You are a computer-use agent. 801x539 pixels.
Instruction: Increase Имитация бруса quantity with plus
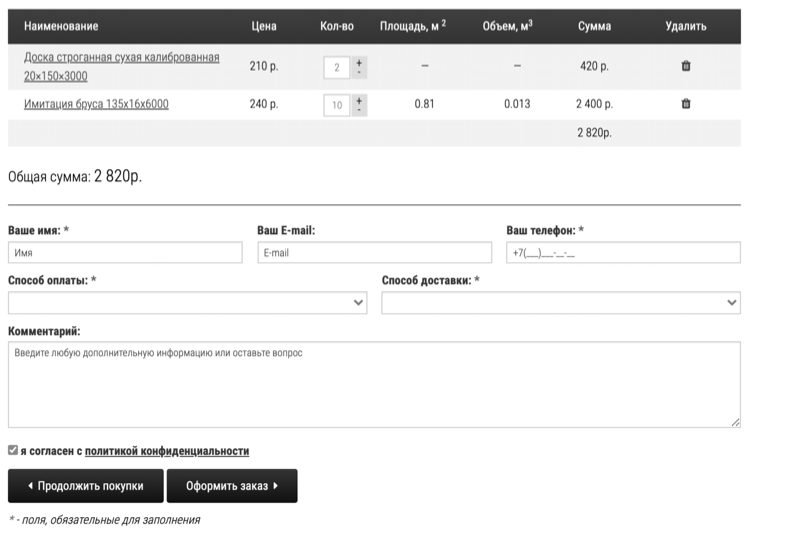359,99
